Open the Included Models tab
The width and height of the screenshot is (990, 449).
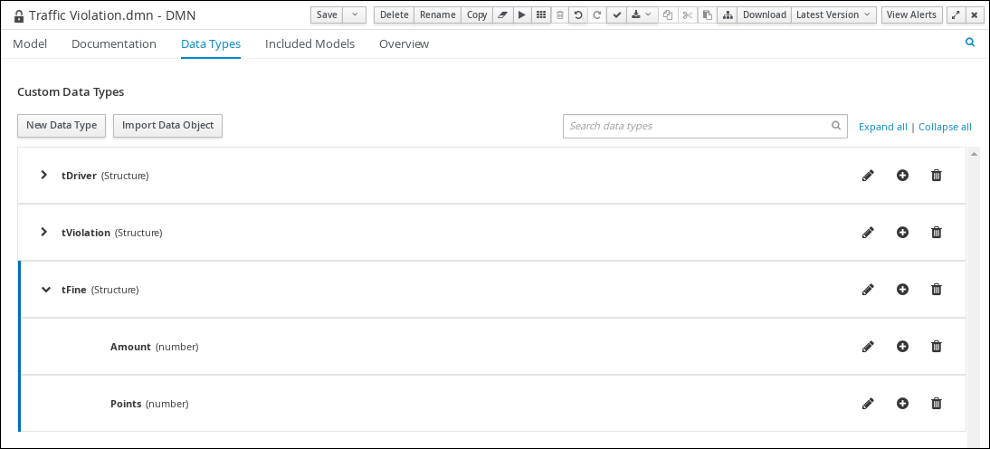click(x=309, y=44)
